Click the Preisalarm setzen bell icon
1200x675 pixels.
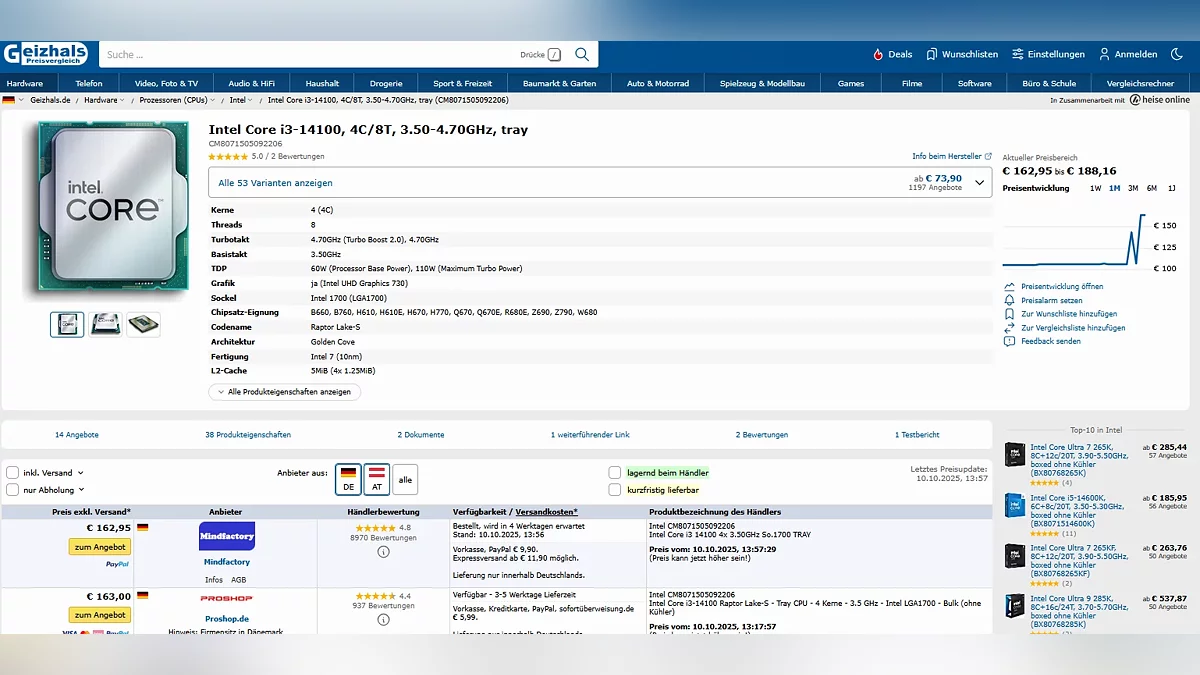pyautogui.click(x=1010, y=300)
